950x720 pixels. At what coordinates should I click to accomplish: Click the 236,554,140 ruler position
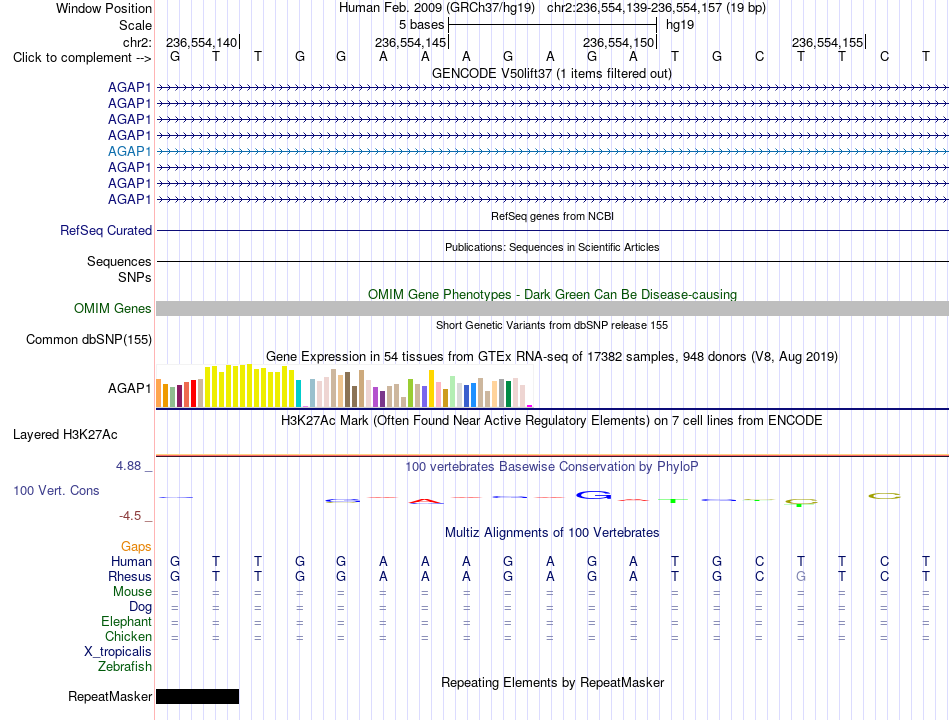coord(202,42)
